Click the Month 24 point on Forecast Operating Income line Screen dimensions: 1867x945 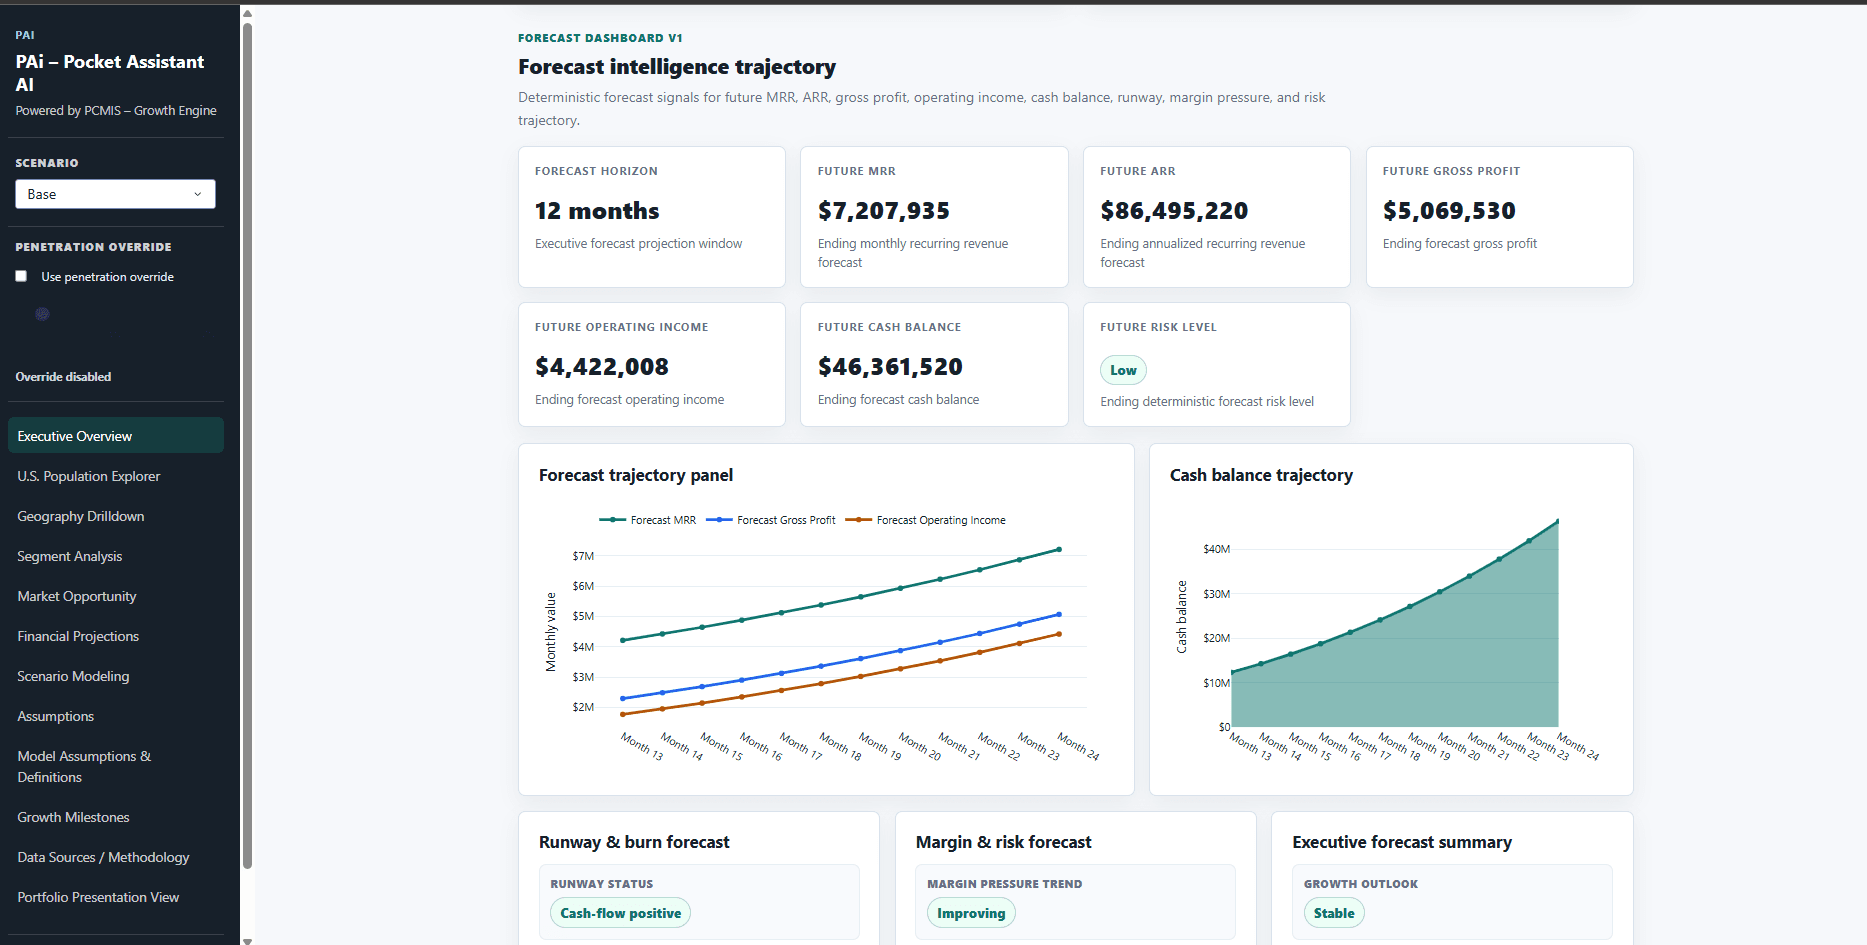pyautogui.click(x=1059, y=634)
